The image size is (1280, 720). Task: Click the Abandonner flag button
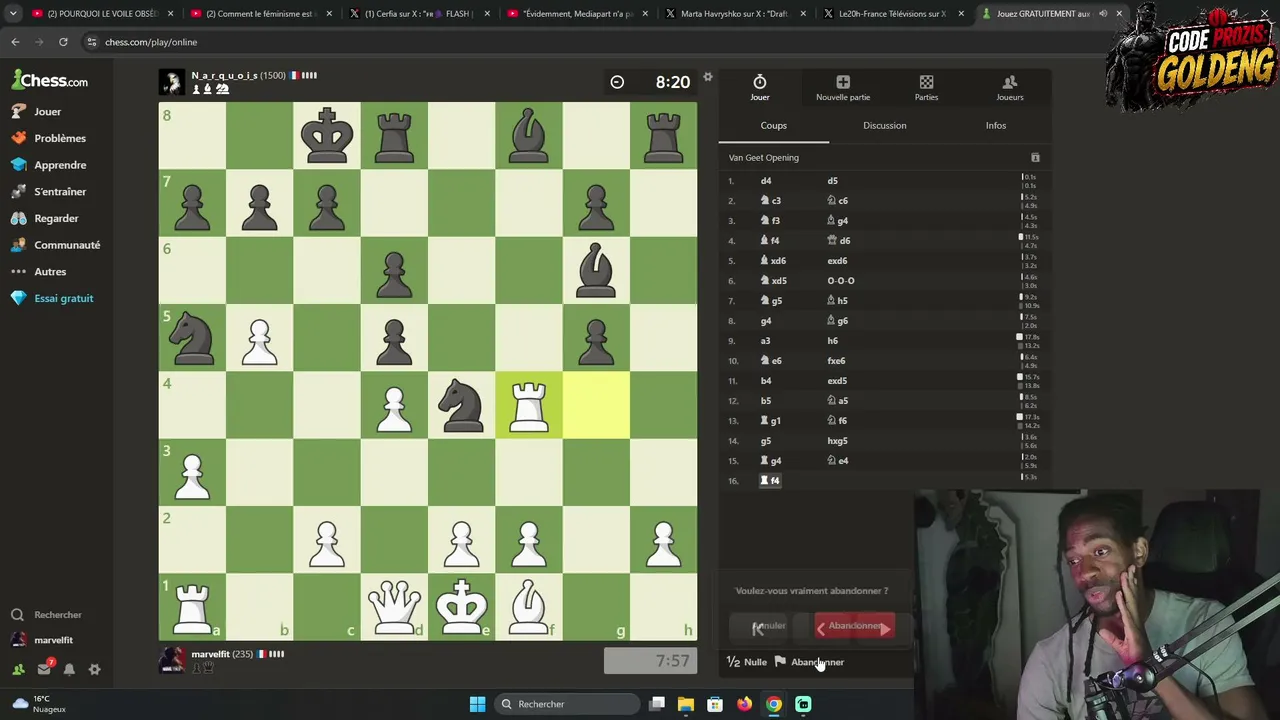[x=809, y=662]
